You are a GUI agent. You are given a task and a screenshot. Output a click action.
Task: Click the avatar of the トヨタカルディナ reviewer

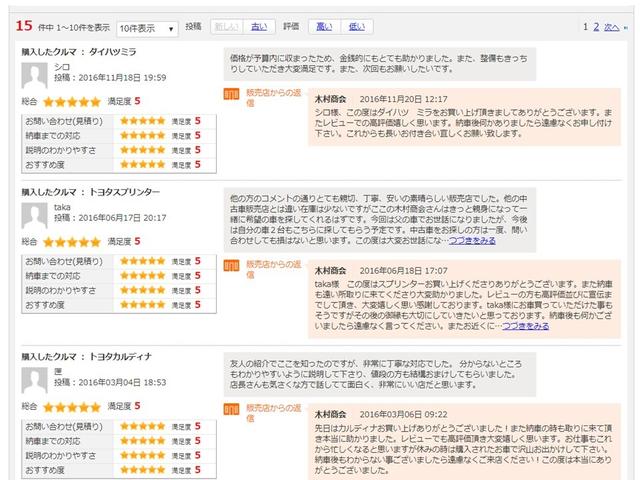coord(34,380)
